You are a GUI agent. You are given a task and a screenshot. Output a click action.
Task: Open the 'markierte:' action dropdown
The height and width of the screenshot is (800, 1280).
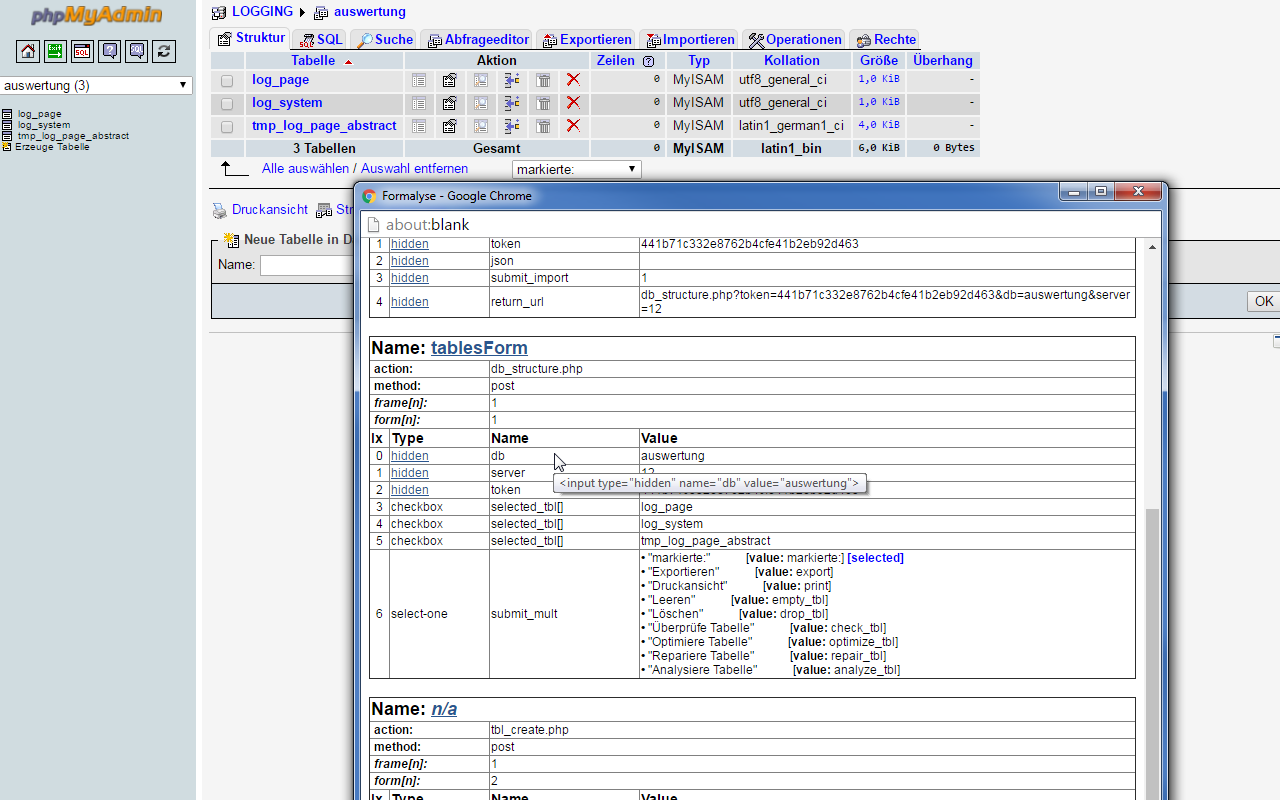[x=577, y=169]
